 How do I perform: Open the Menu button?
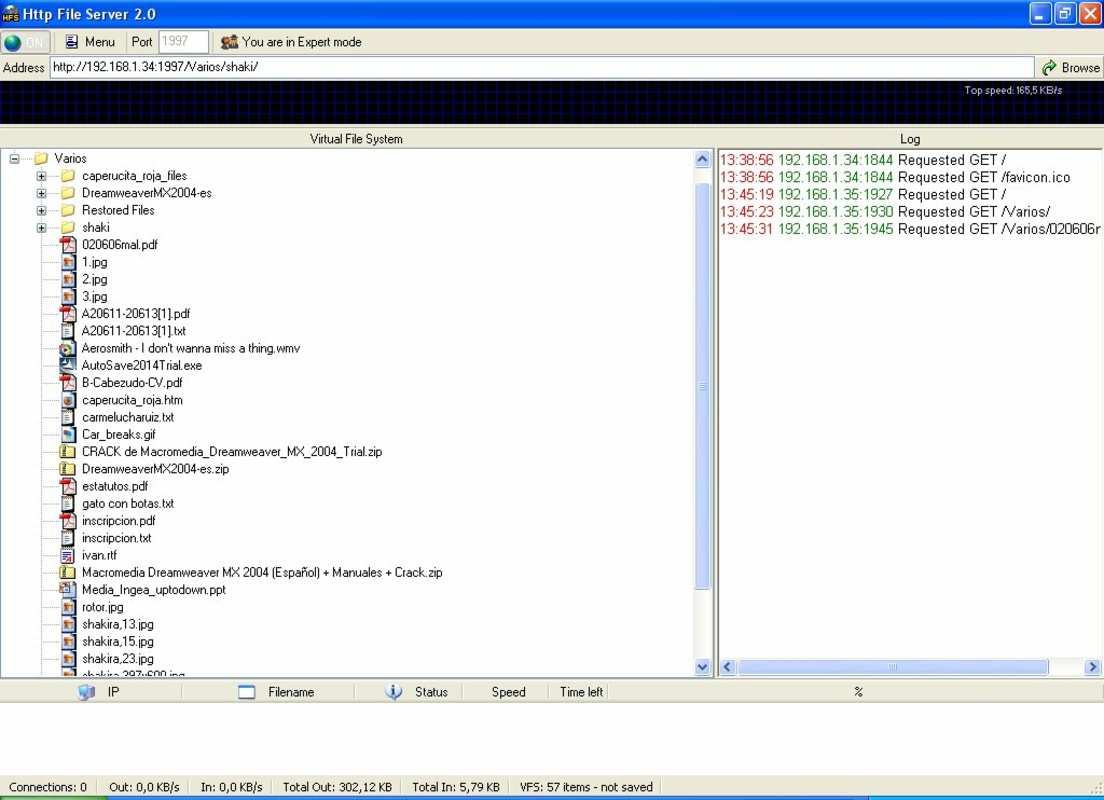pyautogui.click(x=90, y=42)
